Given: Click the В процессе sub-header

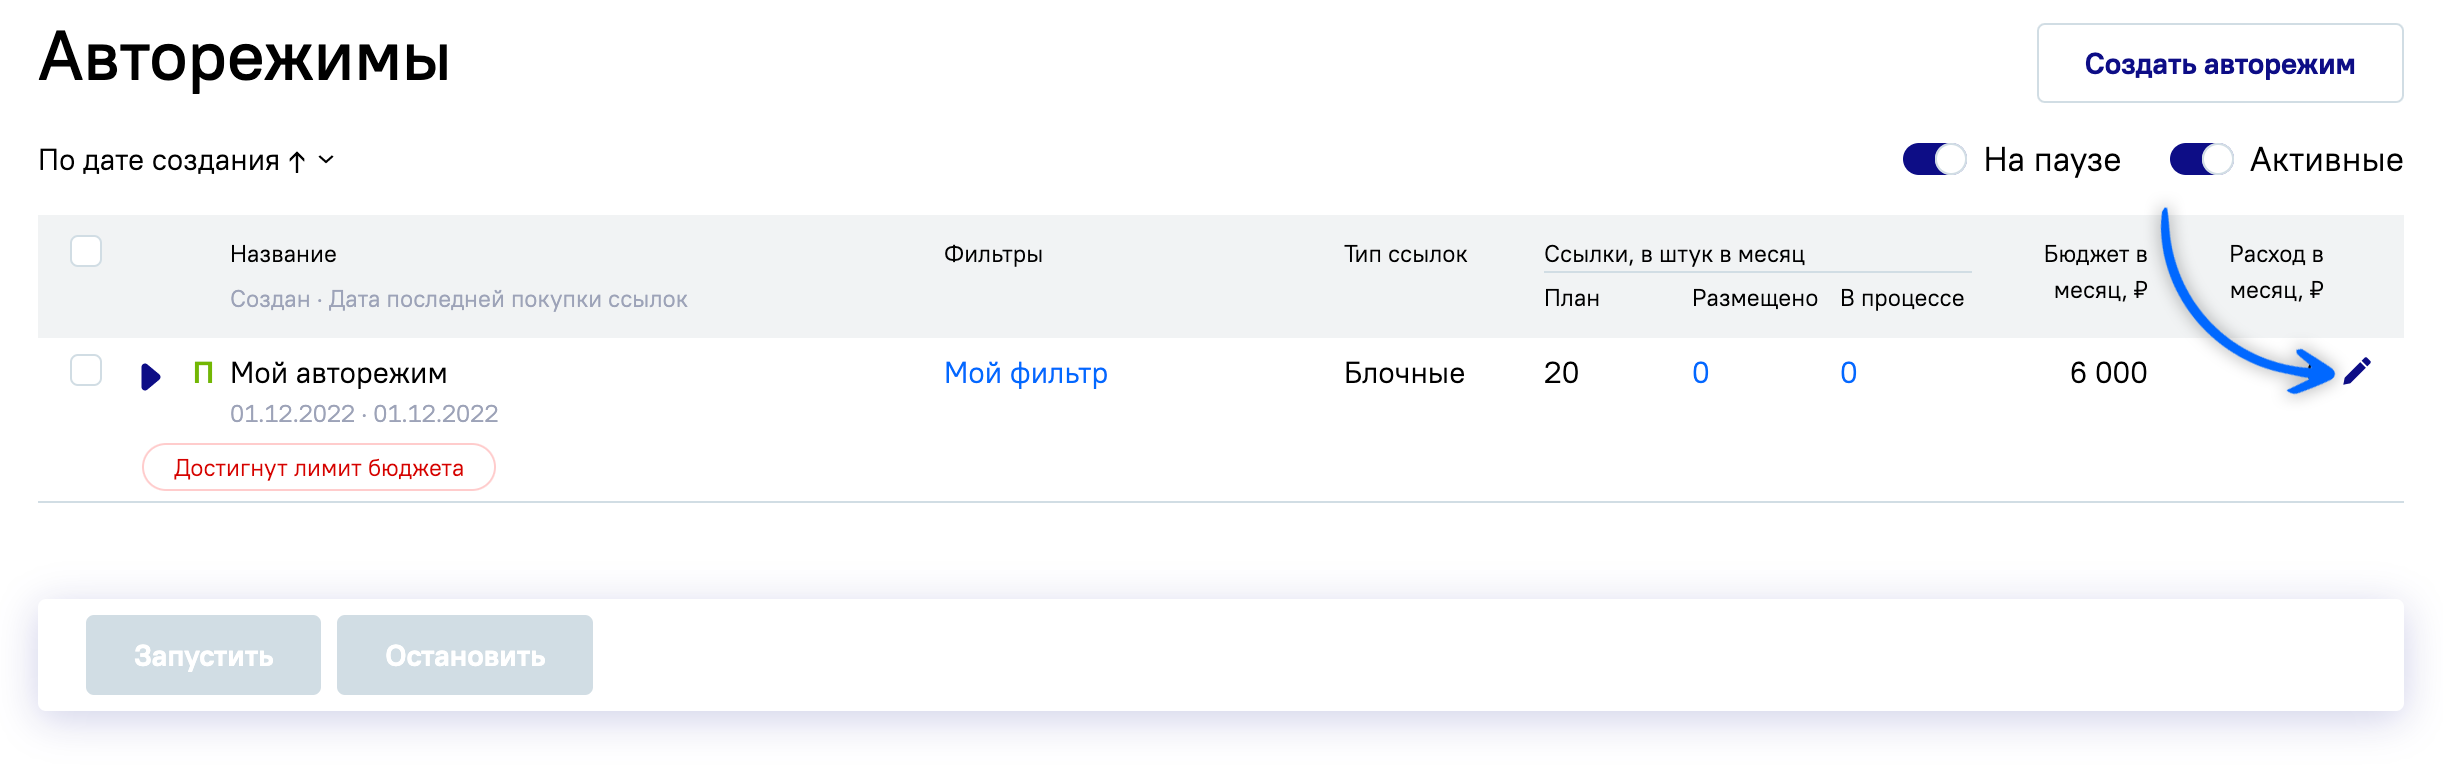Looking at the screenshot, I should coord(1902,298).
